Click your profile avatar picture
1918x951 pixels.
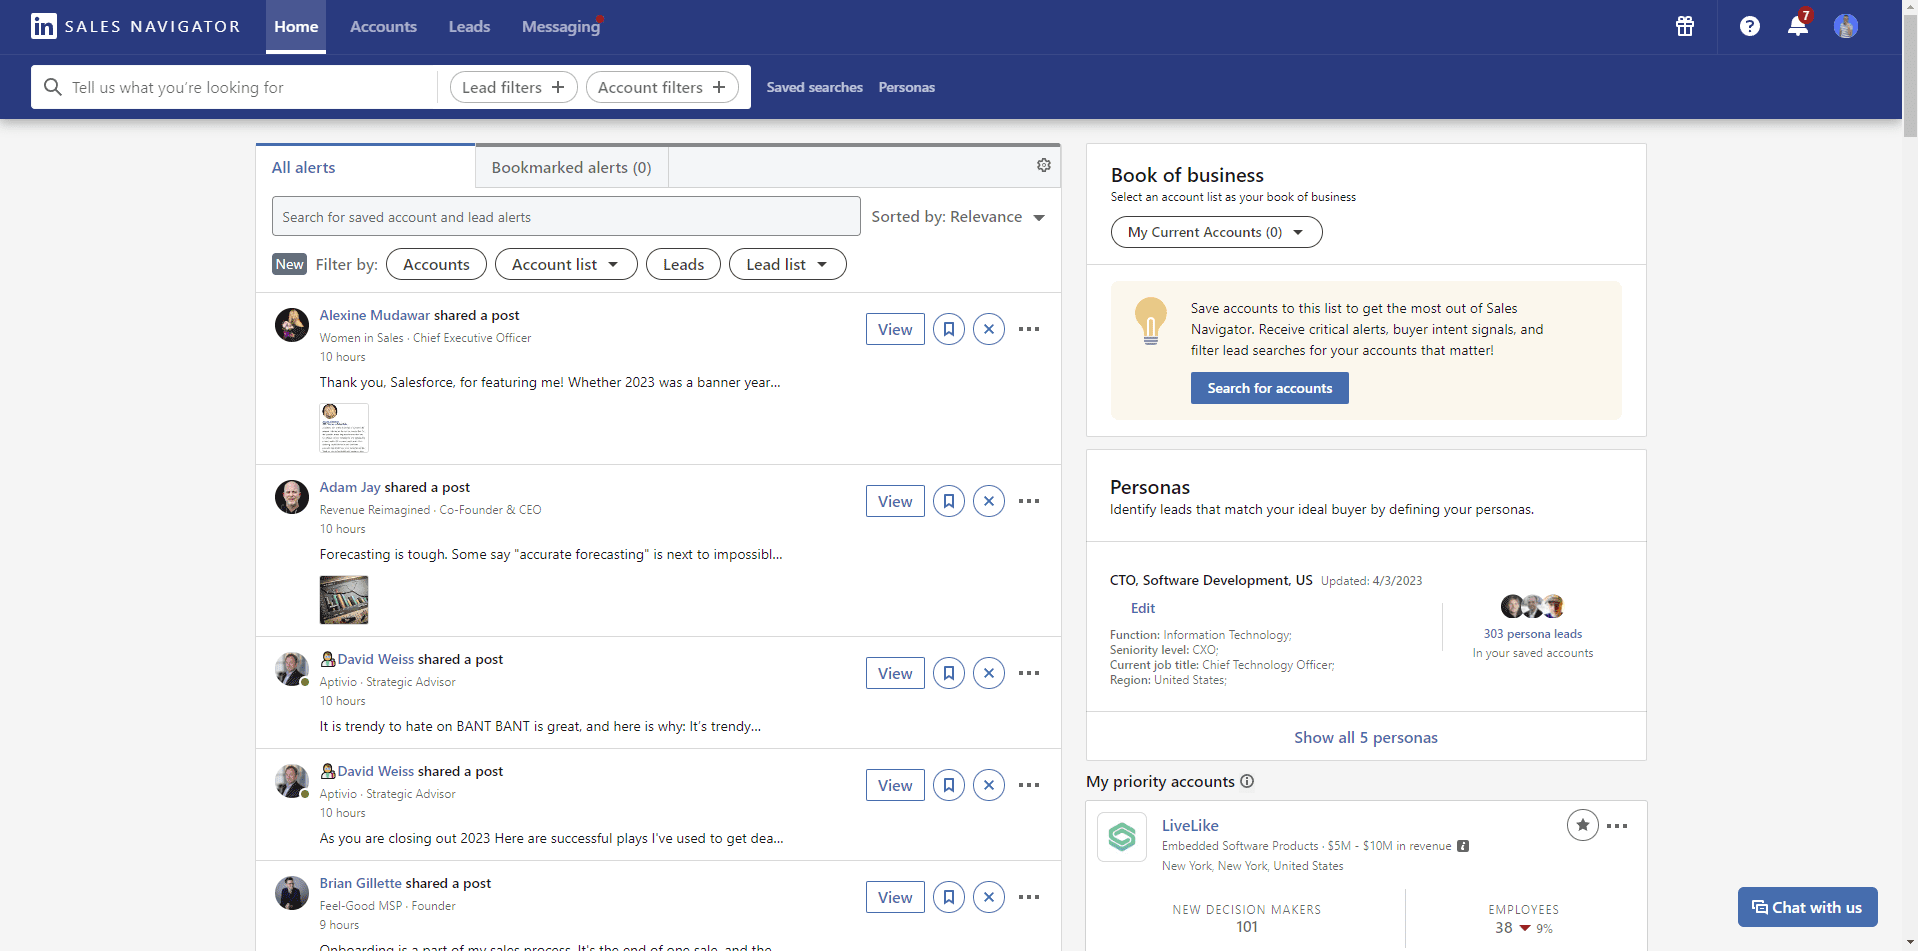1847,26
